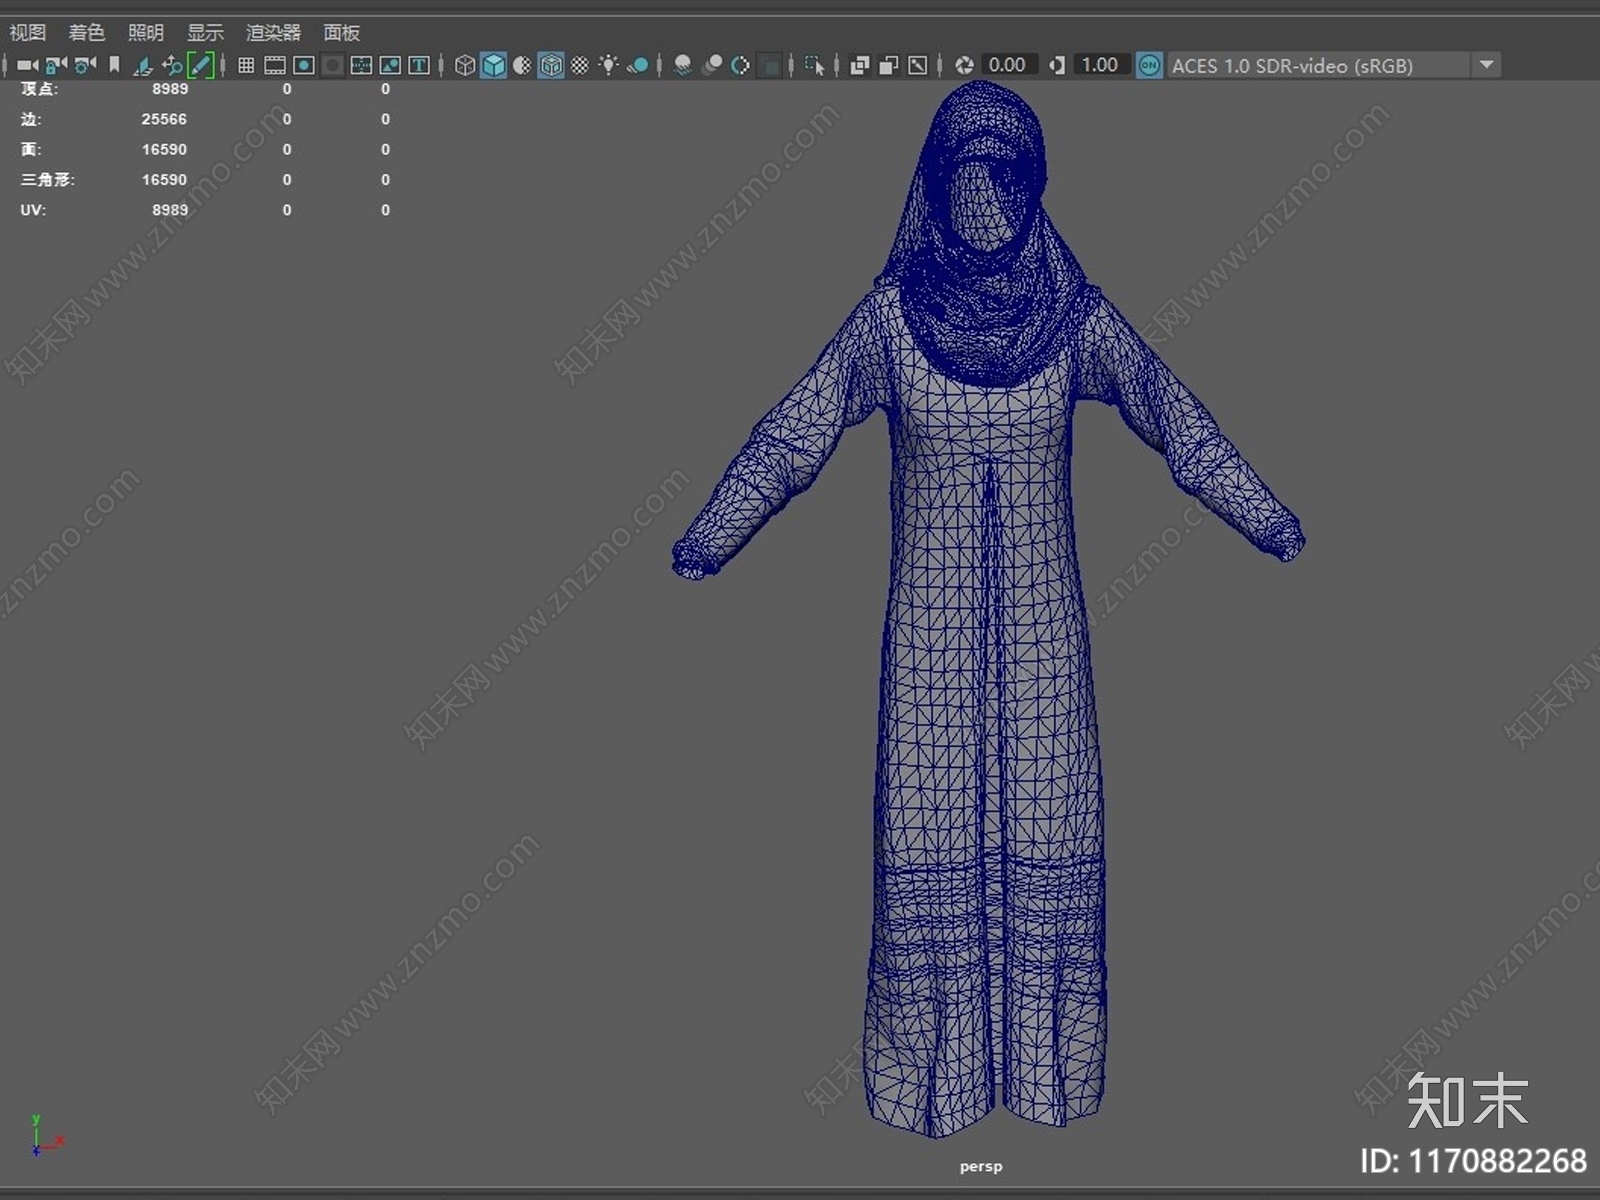Open the 照明 (Lighting) menu

pyautogui.click(x=146, y=32)
